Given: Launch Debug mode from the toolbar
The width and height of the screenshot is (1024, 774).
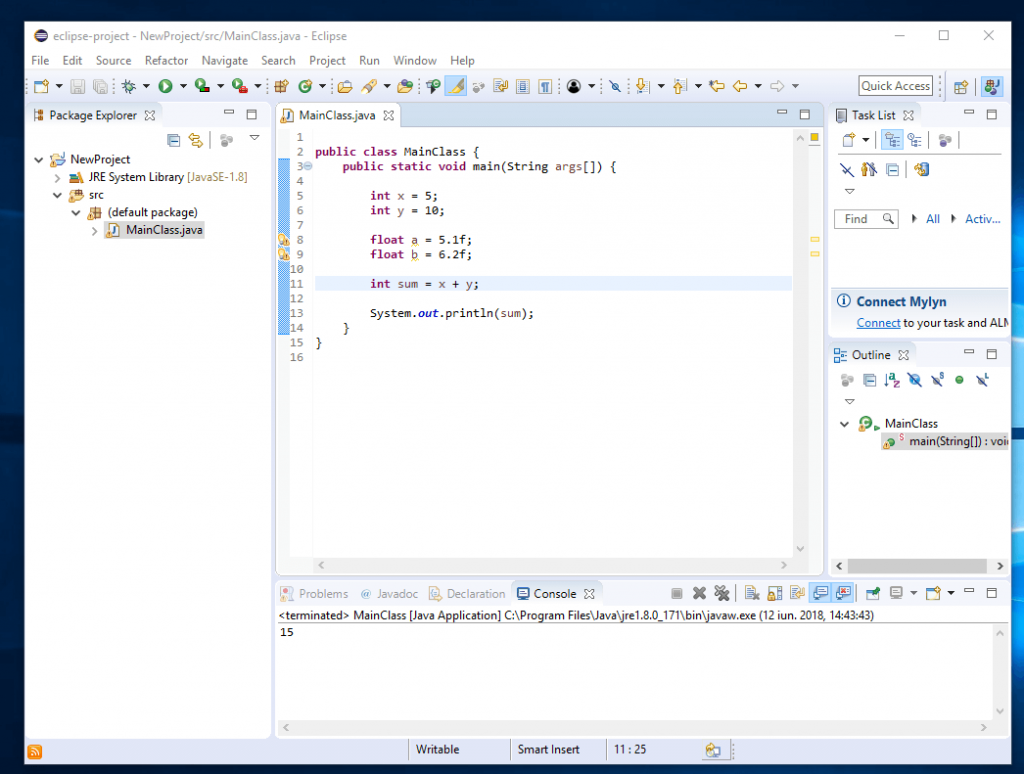Looking at the screenshot, I should (130, 86).
